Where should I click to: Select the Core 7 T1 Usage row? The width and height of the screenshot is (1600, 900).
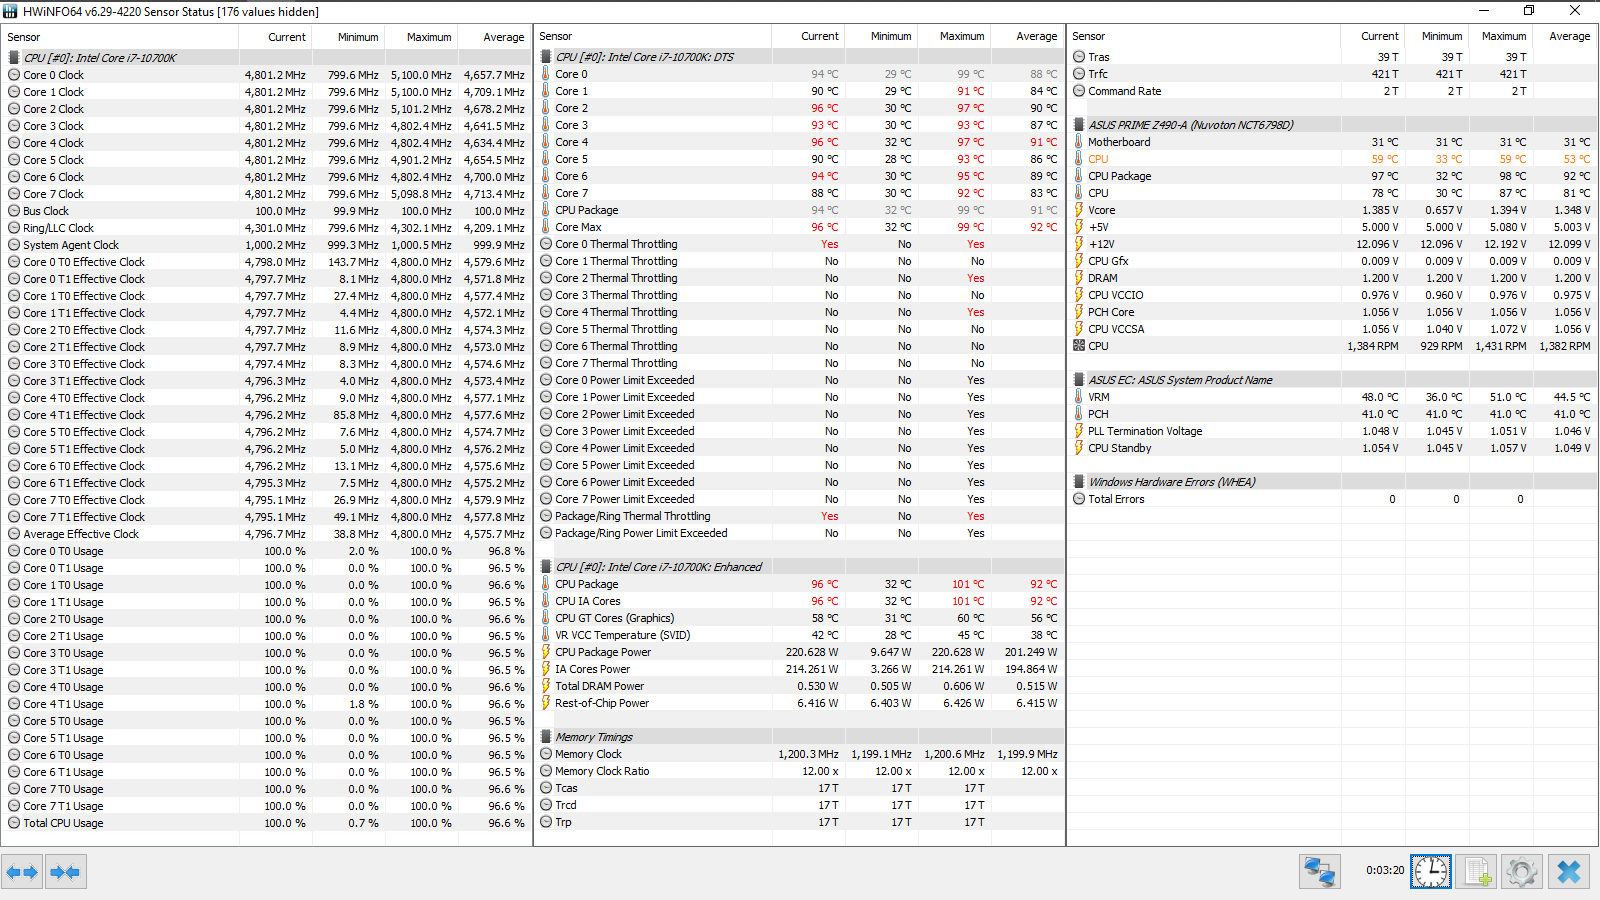267,806
